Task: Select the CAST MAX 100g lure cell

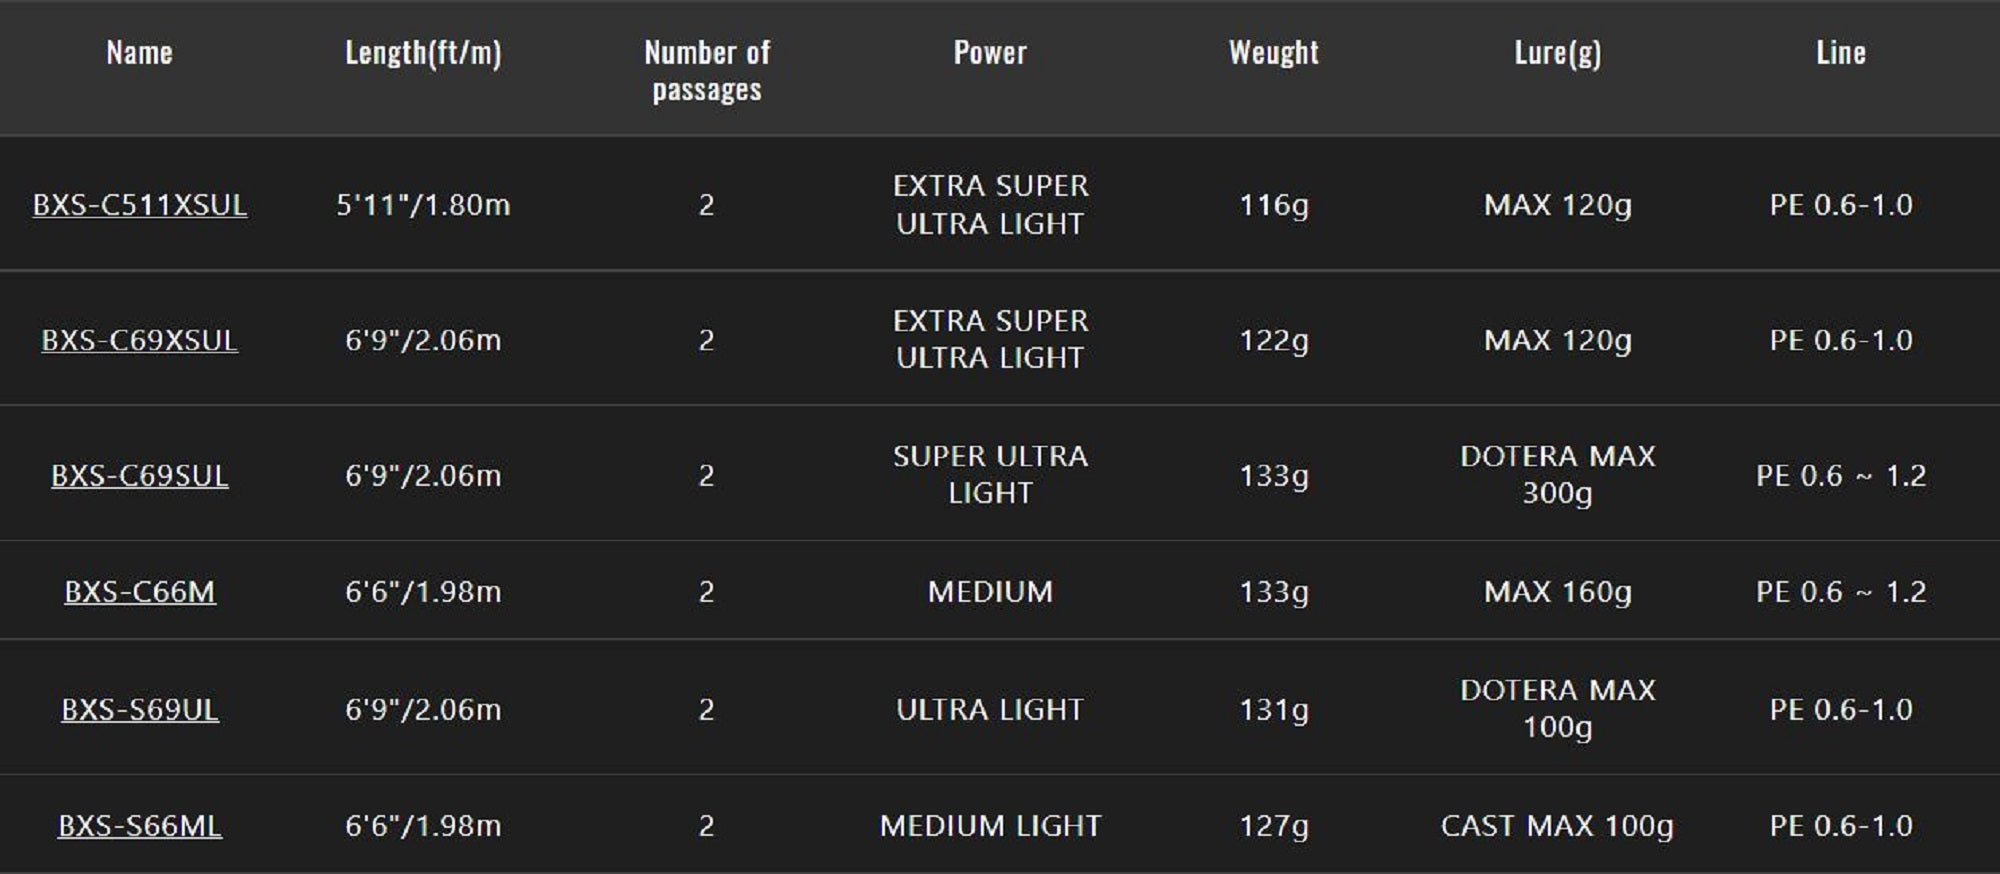Action: pos(1557,825)
